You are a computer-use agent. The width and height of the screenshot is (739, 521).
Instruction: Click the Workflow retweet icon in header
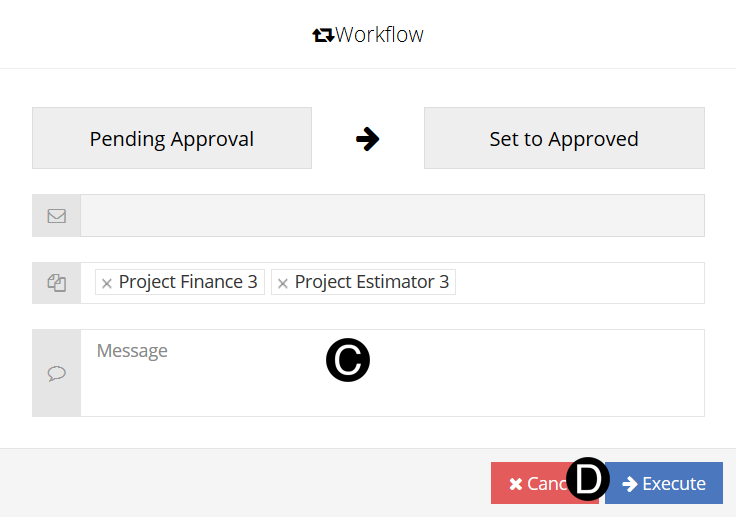(x=323, y=35)
